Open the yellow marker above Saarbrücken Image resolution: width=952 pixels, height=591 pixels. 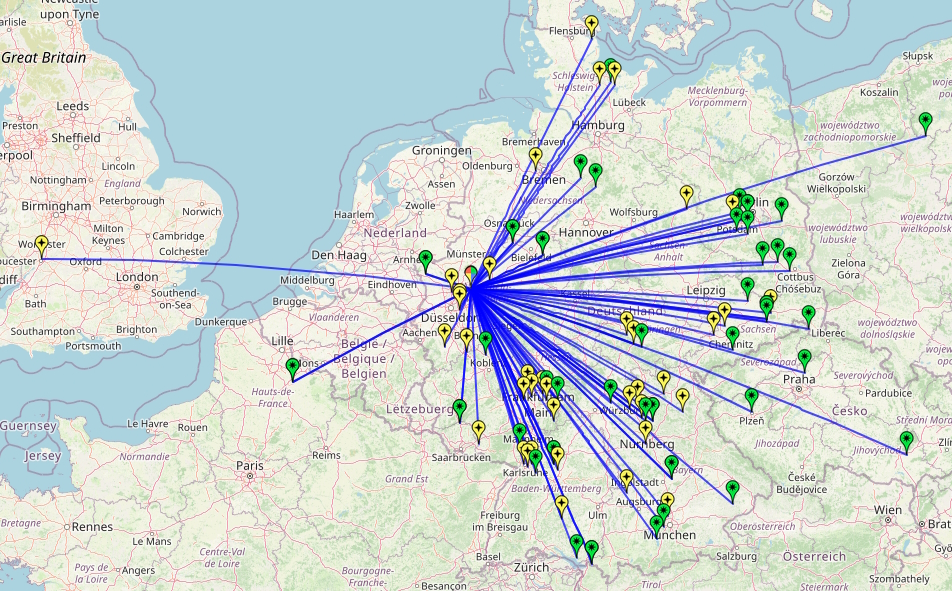pos(479,430)
